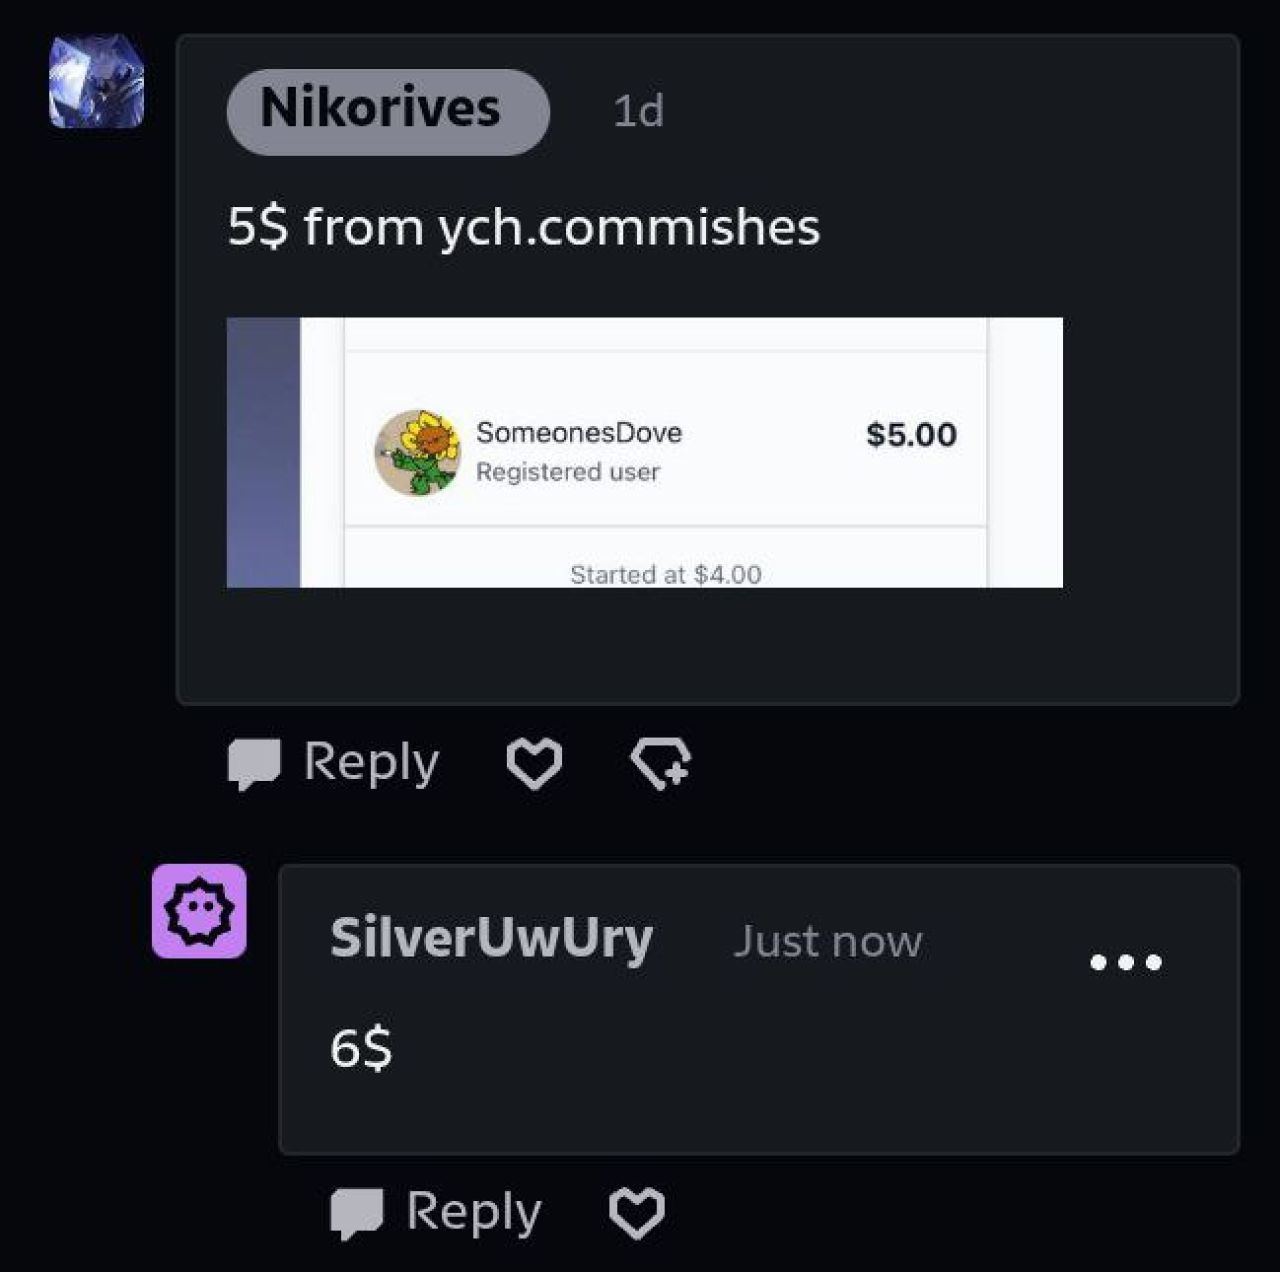Open SilverUwUry's purple avatar icon
The width and height of the screenshot is (1280, 1272).
pos(199,911)
